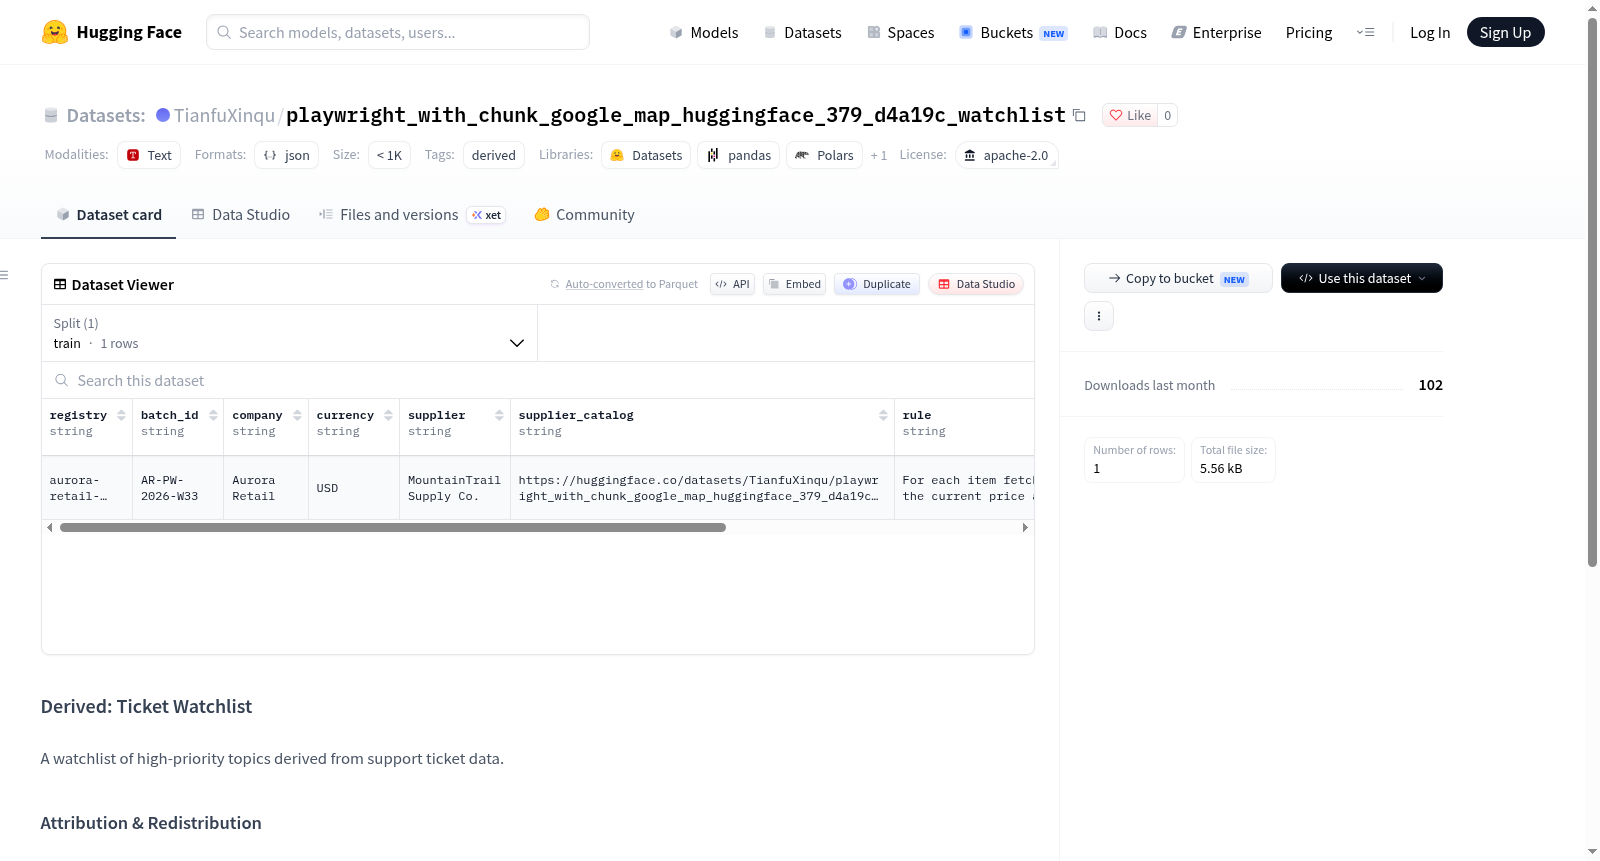Viewport: 1600px width, 861px height.
Task: Open the Buckets menu item
Action: (x=1013, y=32)
